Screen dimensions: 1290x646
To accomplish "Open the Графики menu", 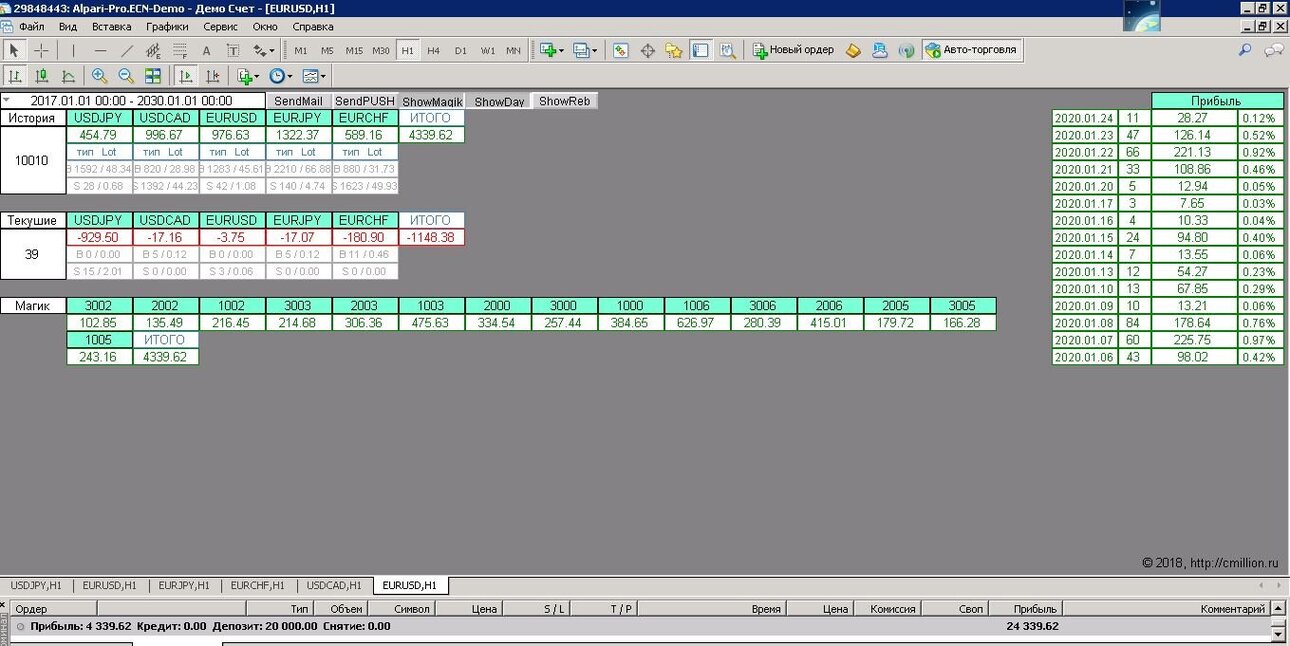I will click(167, 26).
